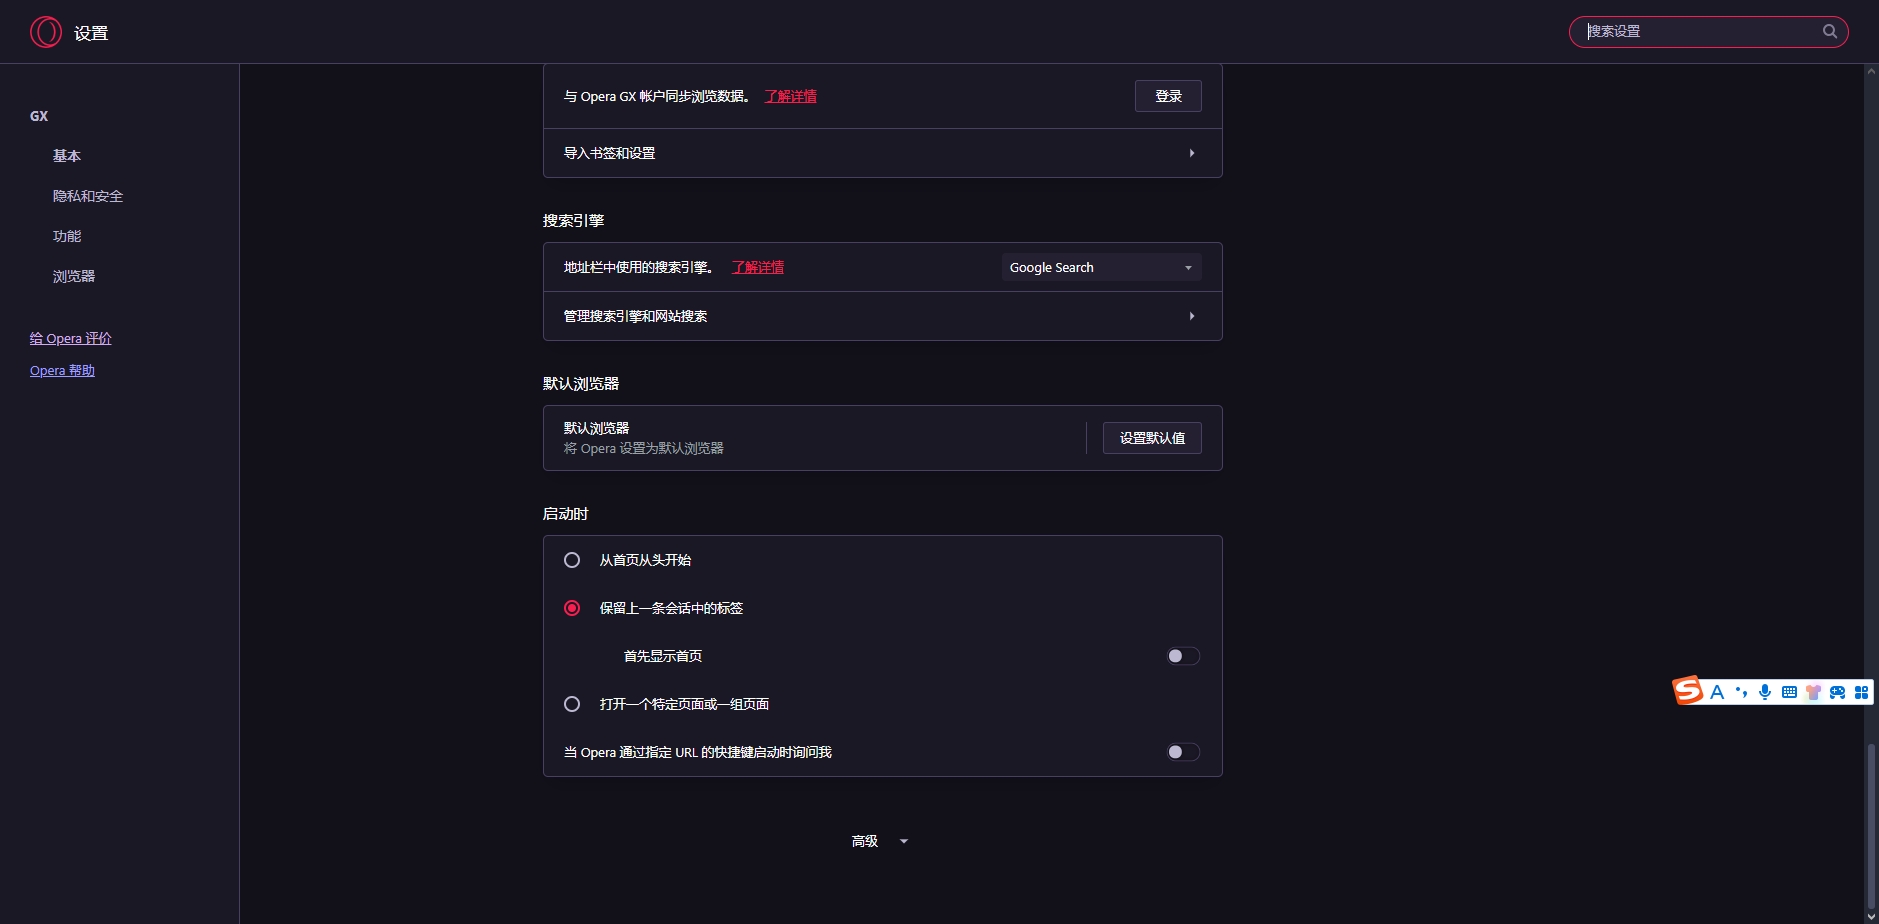Image resolution: width=1879 pixels, height=924 pixels.
Task: Open the four-squares toolbox icon on IME bar
Action: pyautogui.click(x=1861, y=692)
